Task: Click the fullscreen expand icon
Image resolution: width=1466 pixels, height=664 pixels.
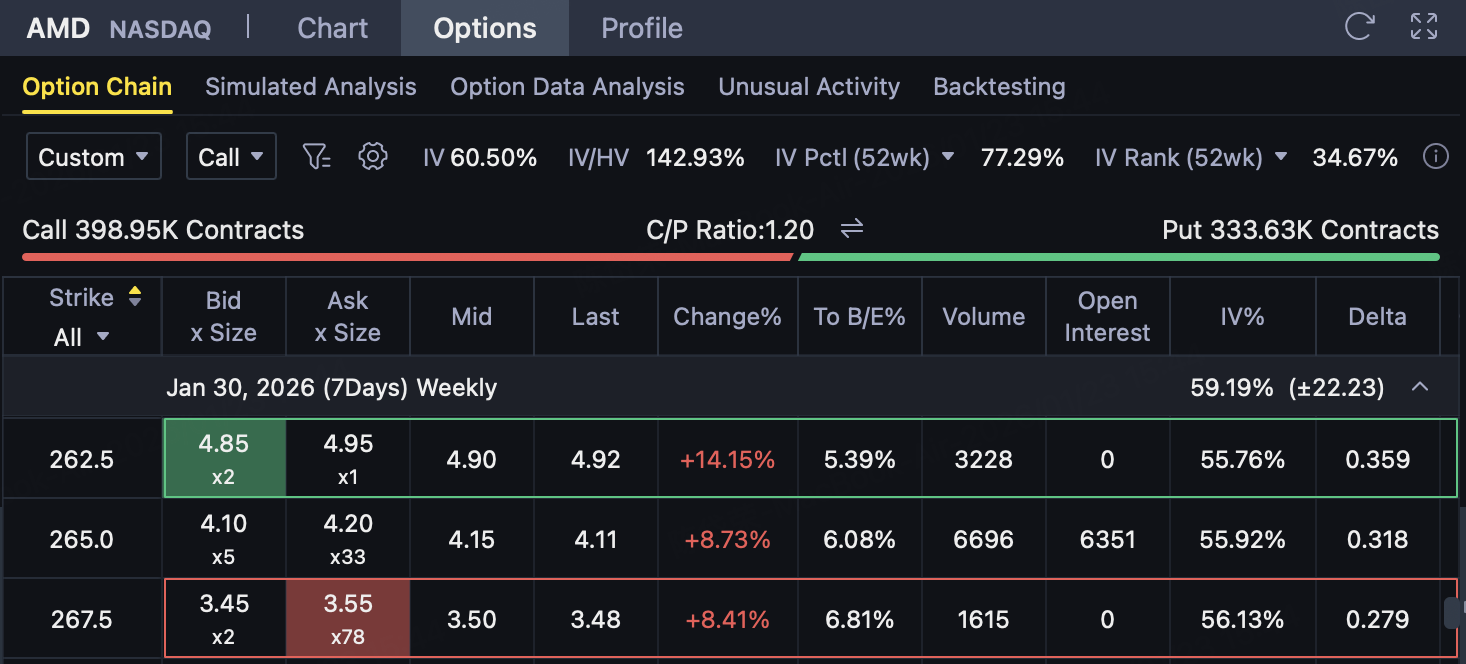Action: (x=1423, y=27)
